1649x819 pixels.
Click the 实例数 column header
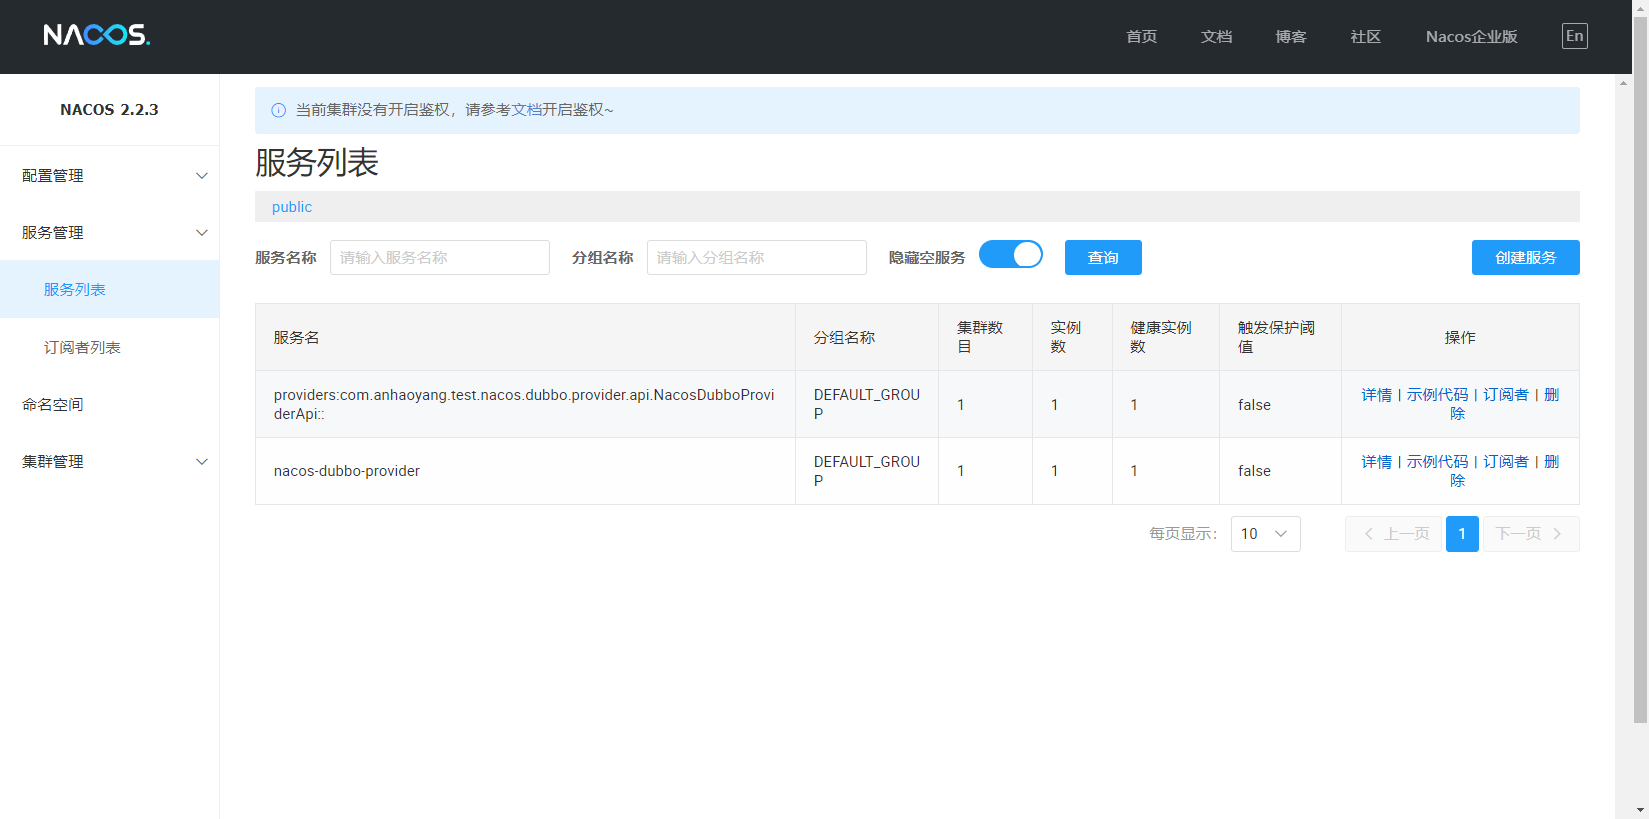point(1072,337)
